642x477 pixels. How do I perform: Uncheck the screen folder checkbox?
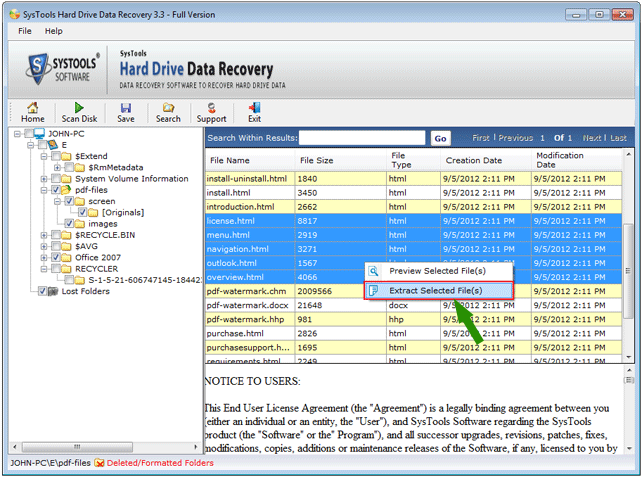click(69, 201)
